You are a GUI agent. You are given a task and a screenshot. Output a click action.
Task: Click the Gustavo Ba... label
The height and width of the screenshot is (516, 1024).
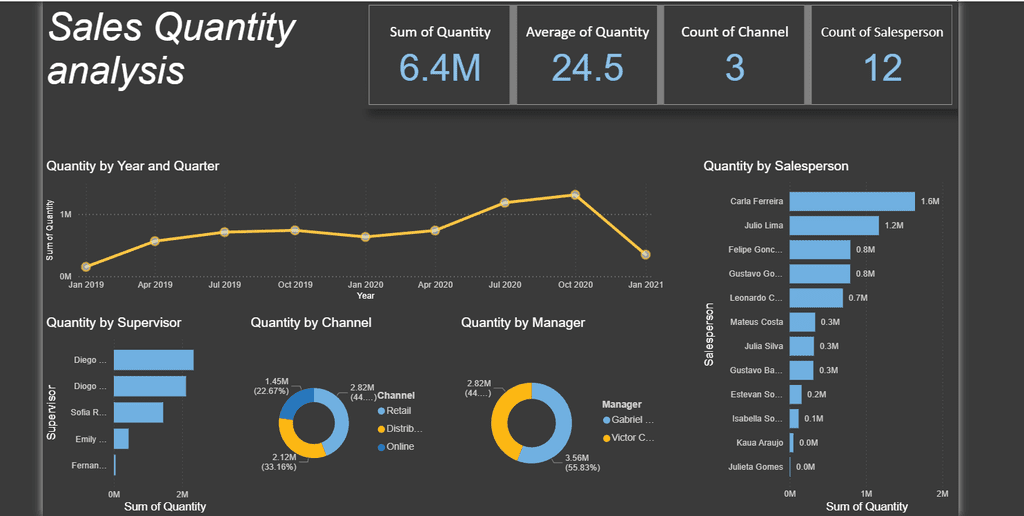[x=756, y=370]
